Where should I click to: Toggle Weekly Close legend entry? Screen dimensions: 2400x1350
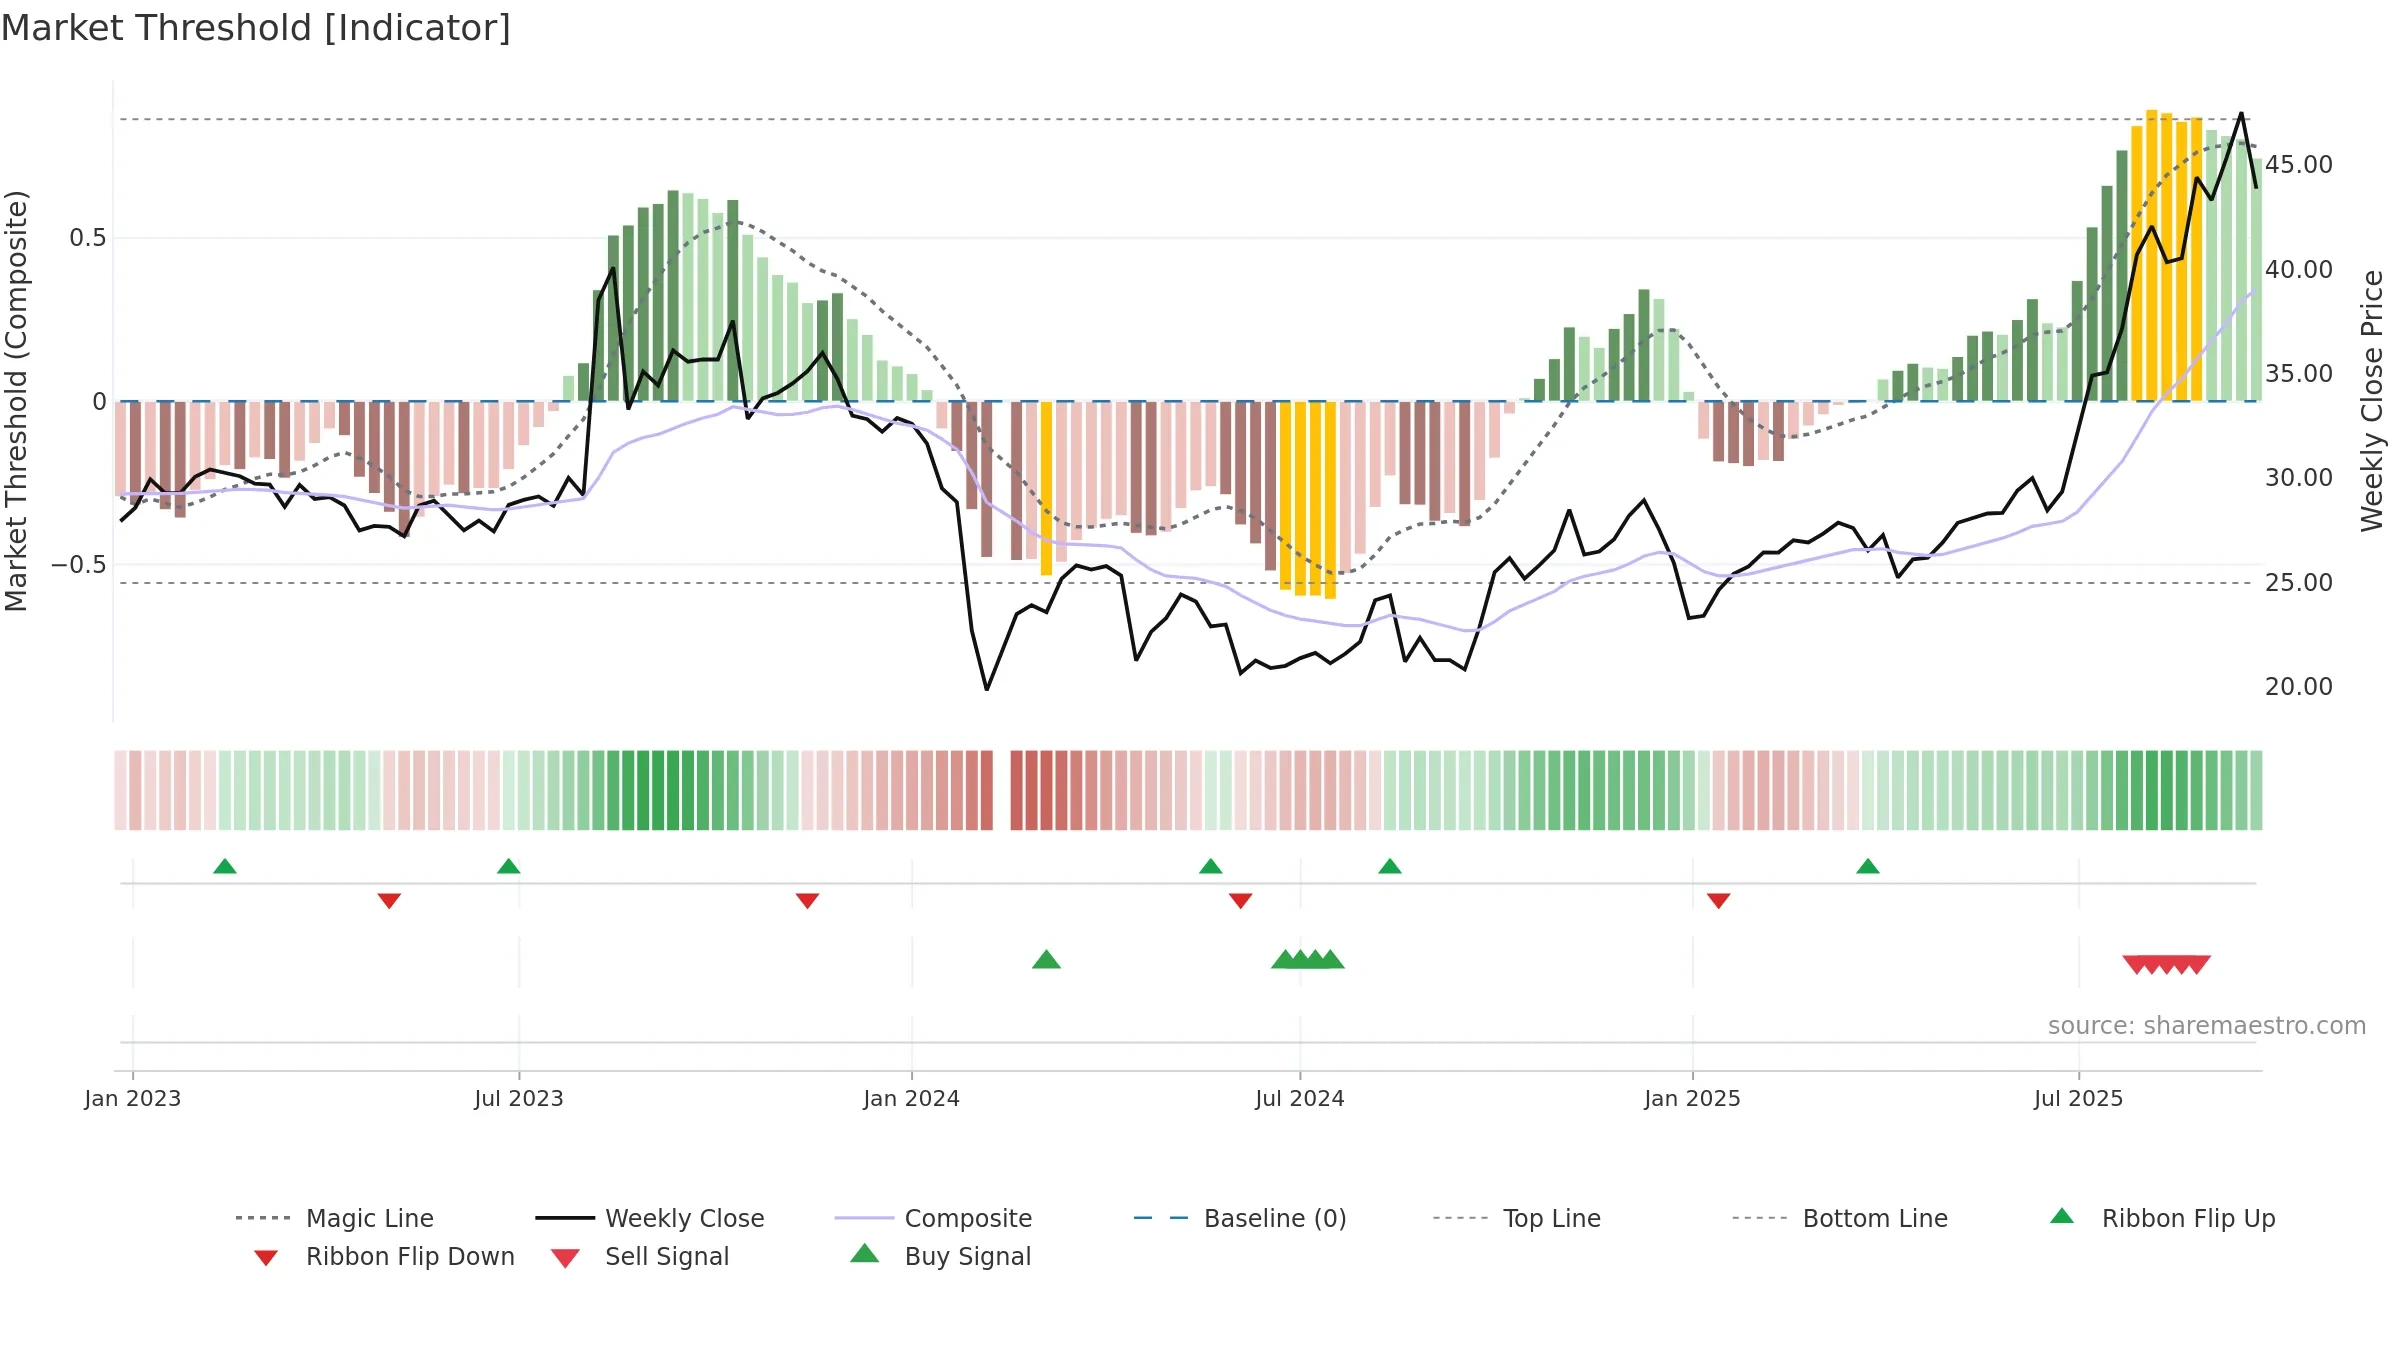(650, 1218)
